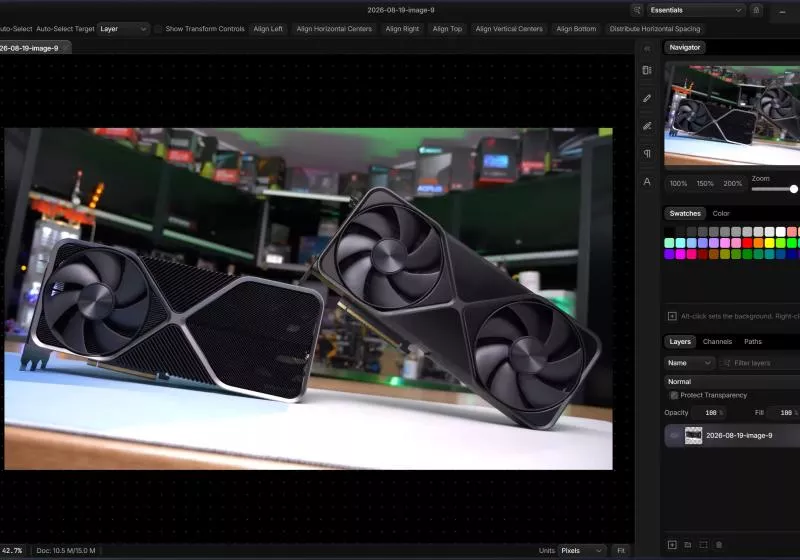Enable Show Transform Controls checkbox
800x560 pixels.
(x=158, y=29)
